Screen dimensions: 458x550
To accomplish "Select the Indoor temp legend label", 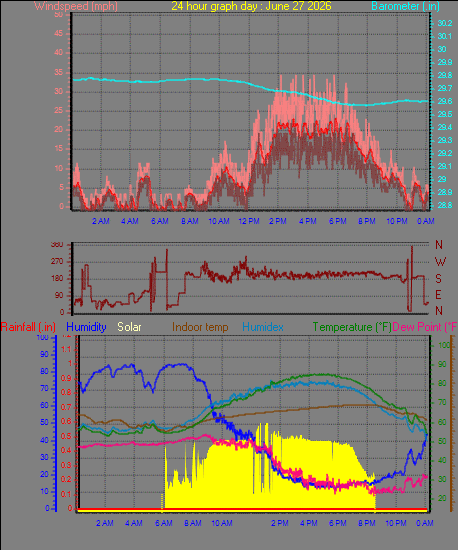I will coord(200,327).
